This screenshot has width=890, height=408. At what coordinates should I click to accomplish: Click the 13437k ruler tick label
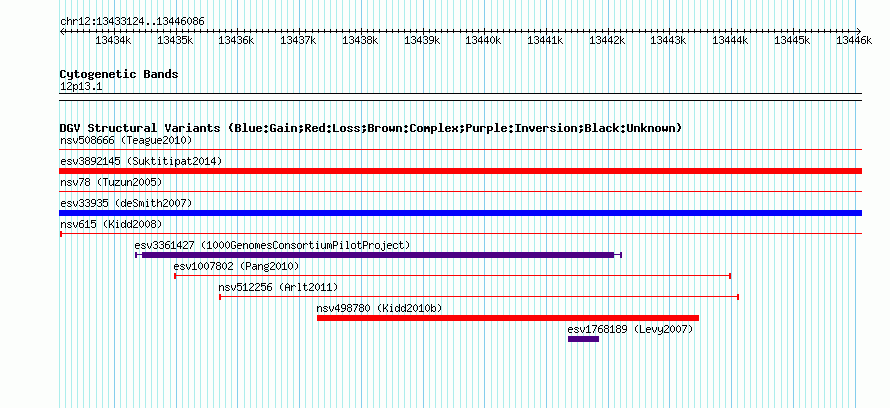(299, 40)
